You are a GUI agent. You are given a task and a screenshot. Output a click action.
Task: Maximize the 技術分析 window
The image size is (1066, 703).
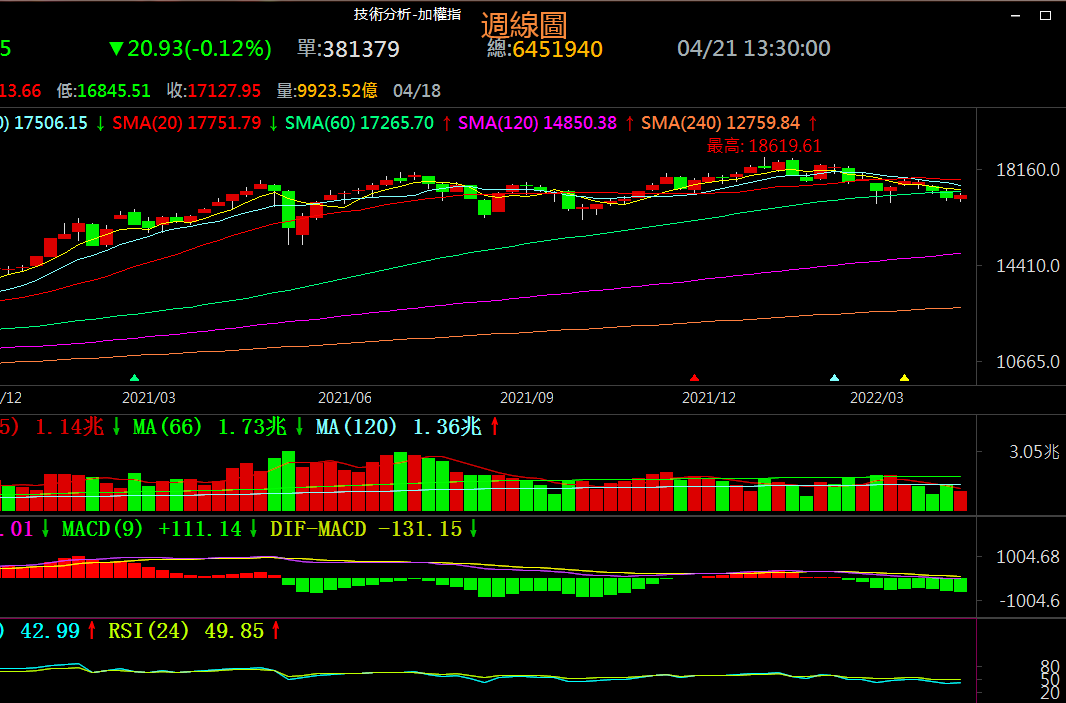(x=1045, y=15)
